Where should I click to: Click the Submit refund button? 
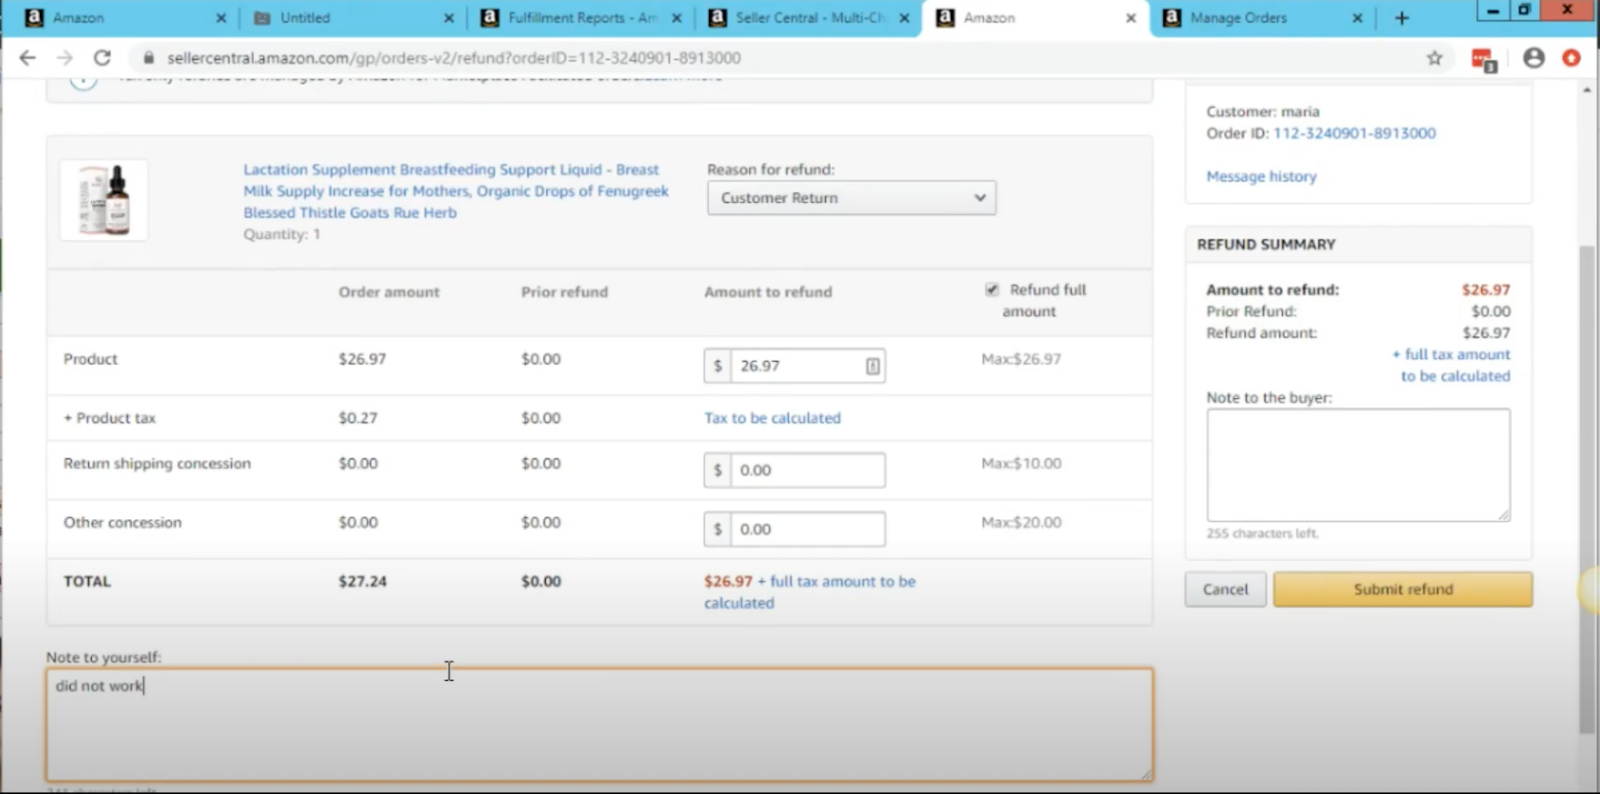pos(1402,589)
